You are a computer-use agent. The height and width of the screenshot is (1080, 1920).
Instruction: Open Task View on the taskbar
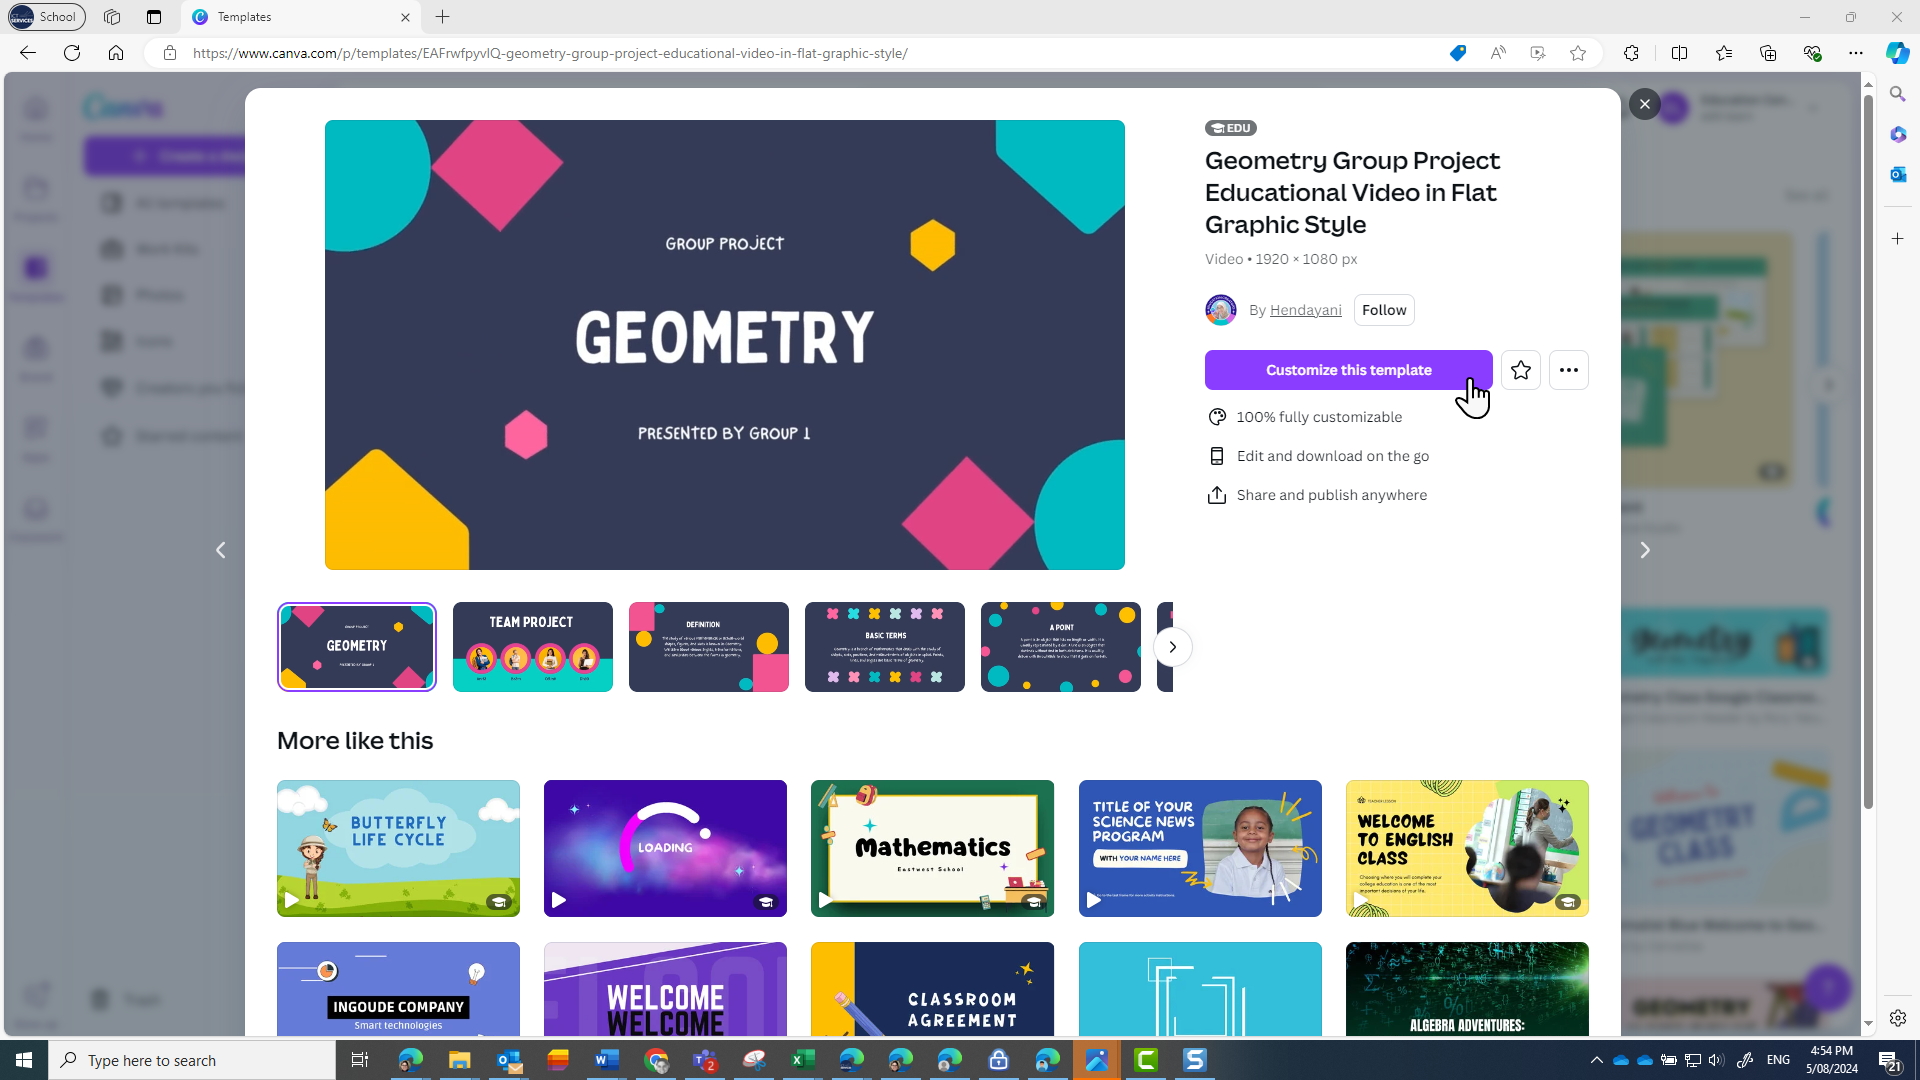[360, 1060]
